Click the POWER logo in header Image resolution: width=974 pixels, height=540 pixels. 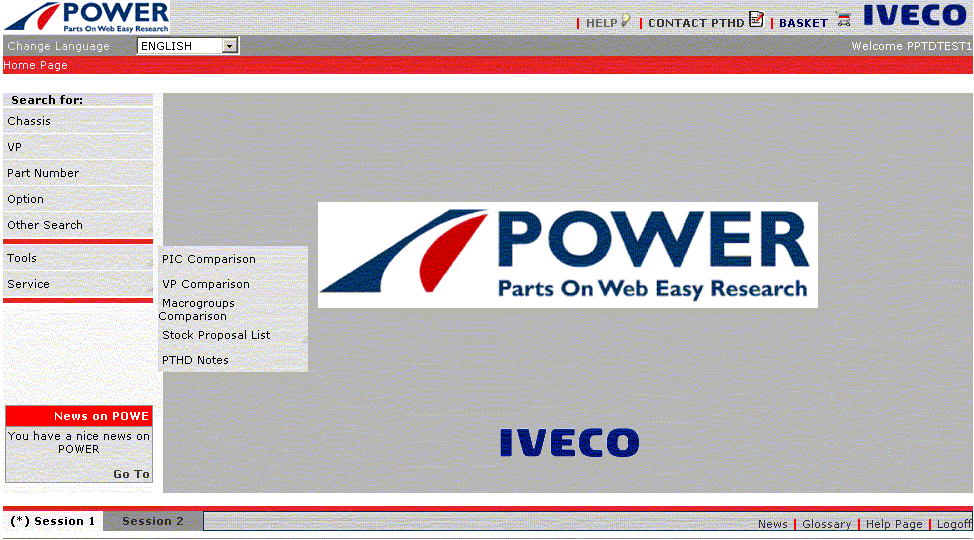(86, 17)
